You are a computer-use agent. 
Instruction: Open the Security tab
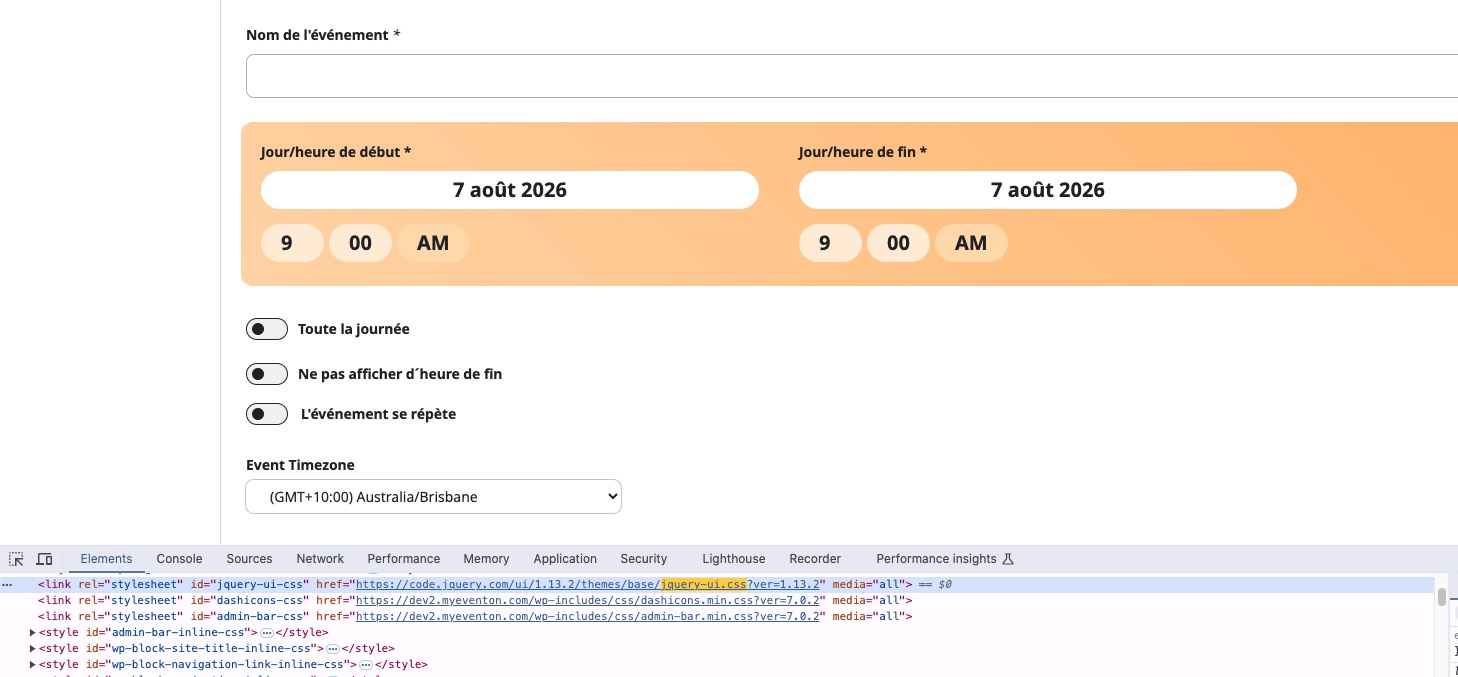click(x=644, y=559)
